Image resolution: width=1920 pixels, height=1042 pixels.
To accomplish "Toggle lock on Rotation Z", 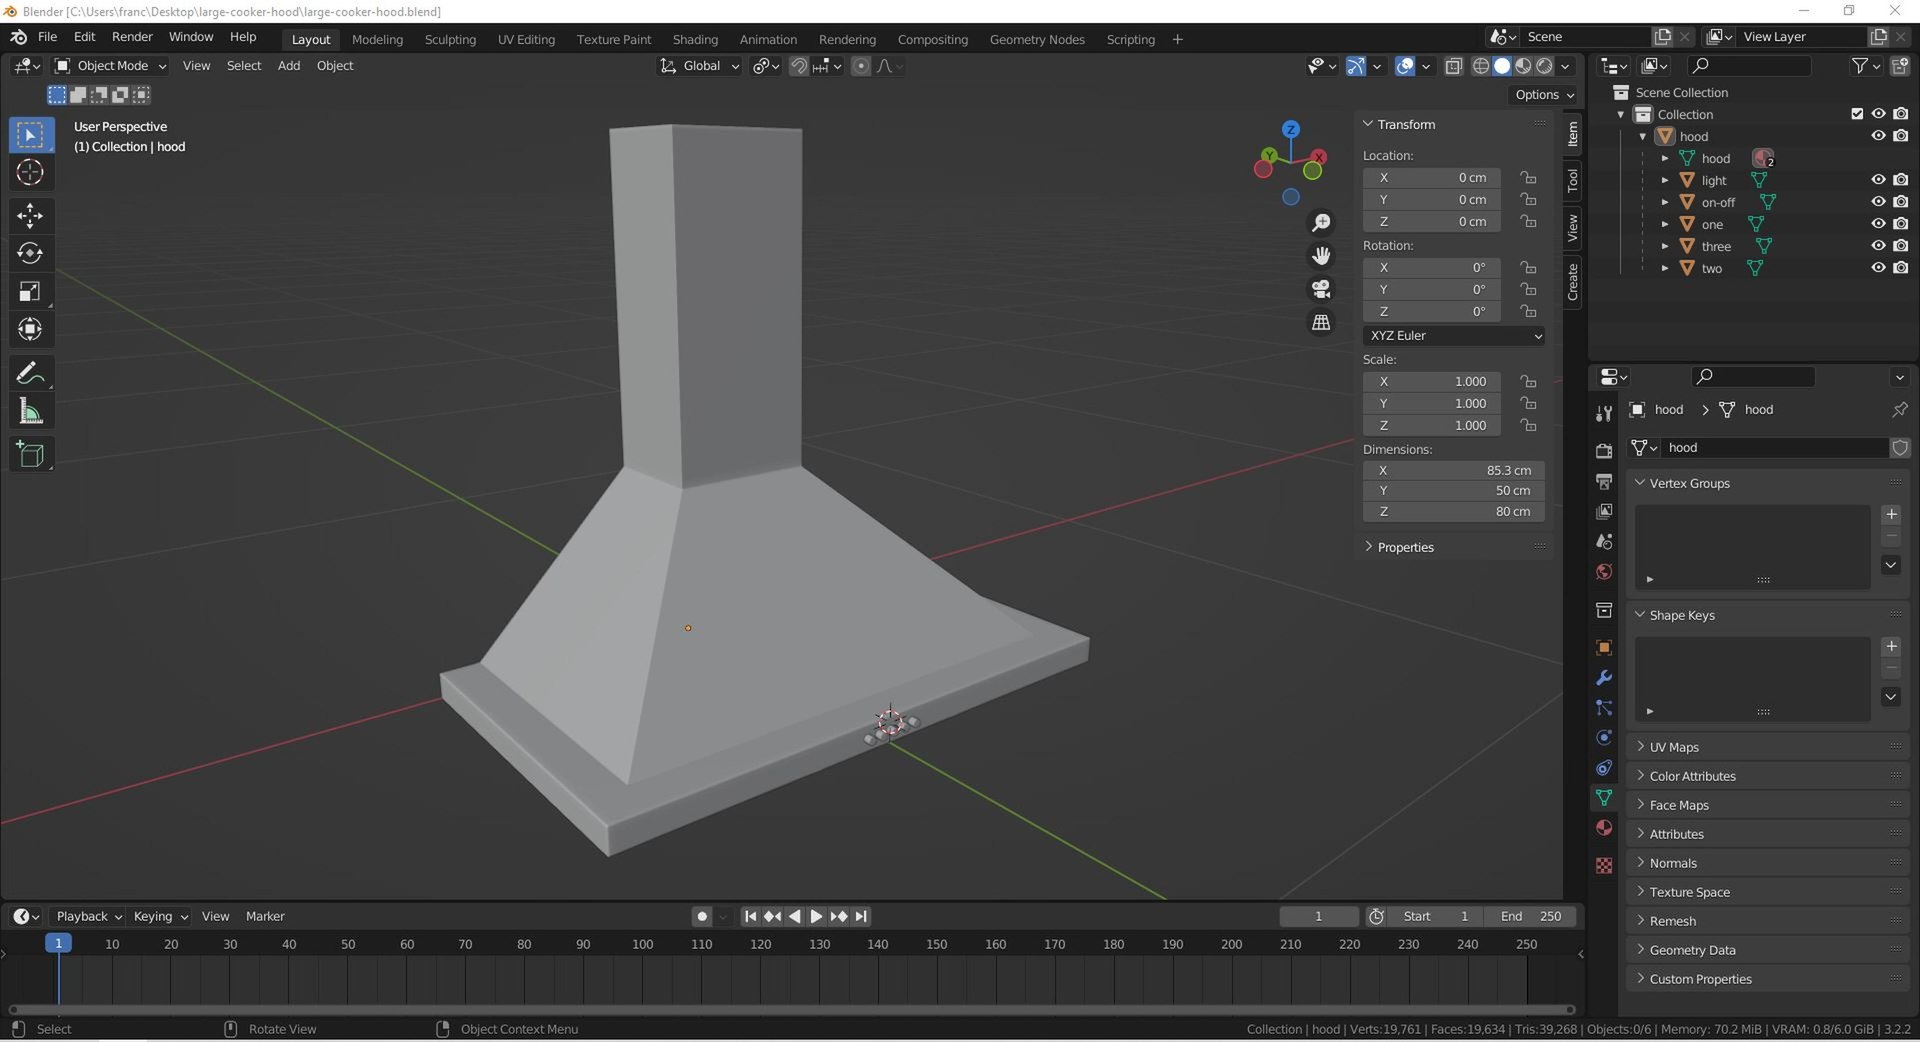I will (x=1528, y=311).
